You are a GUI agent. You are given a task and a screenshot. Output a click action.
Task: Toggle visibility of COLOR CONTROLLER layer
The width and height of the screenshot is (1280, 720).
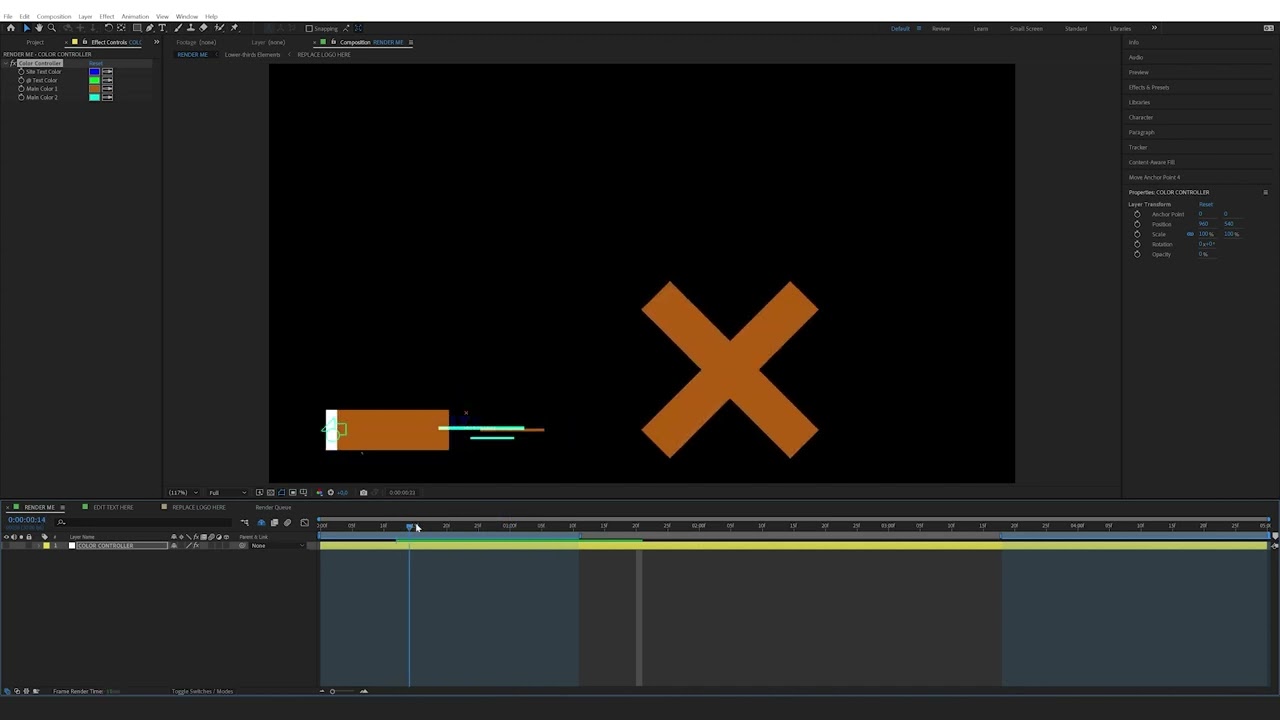click(6, 545)
